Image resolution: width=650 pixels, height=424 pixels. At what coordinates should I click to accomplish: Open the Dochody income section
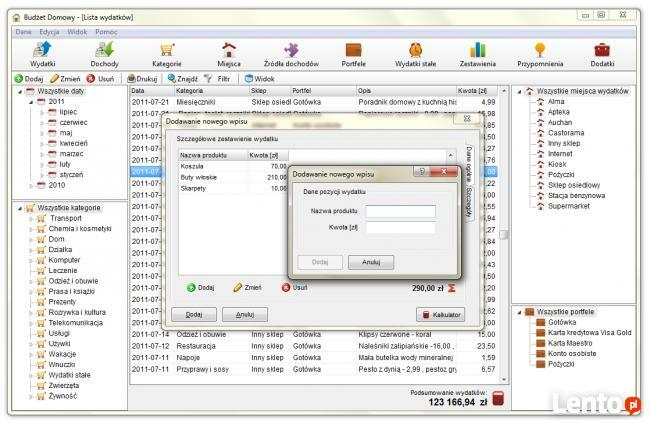coord(104,54)
